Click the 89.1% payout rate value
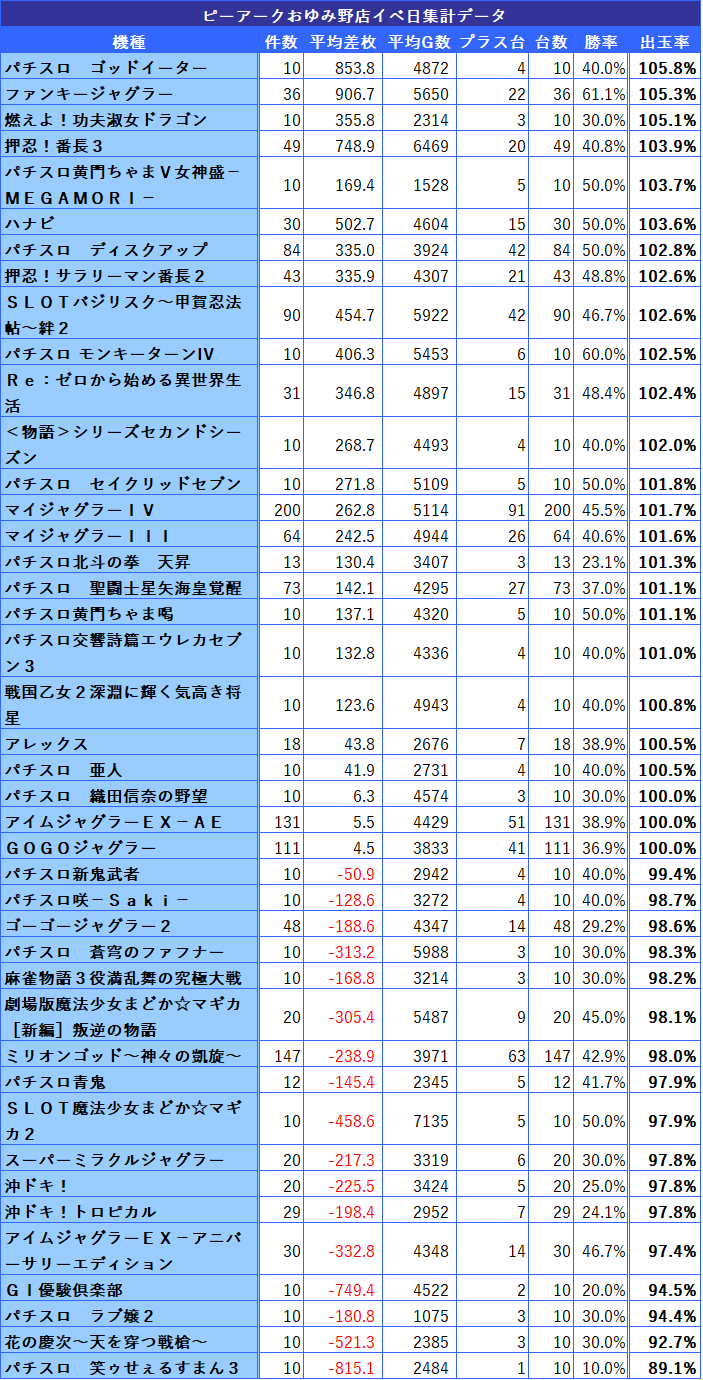Viewport: 703px width, 1380px height. click(674, 1368)
